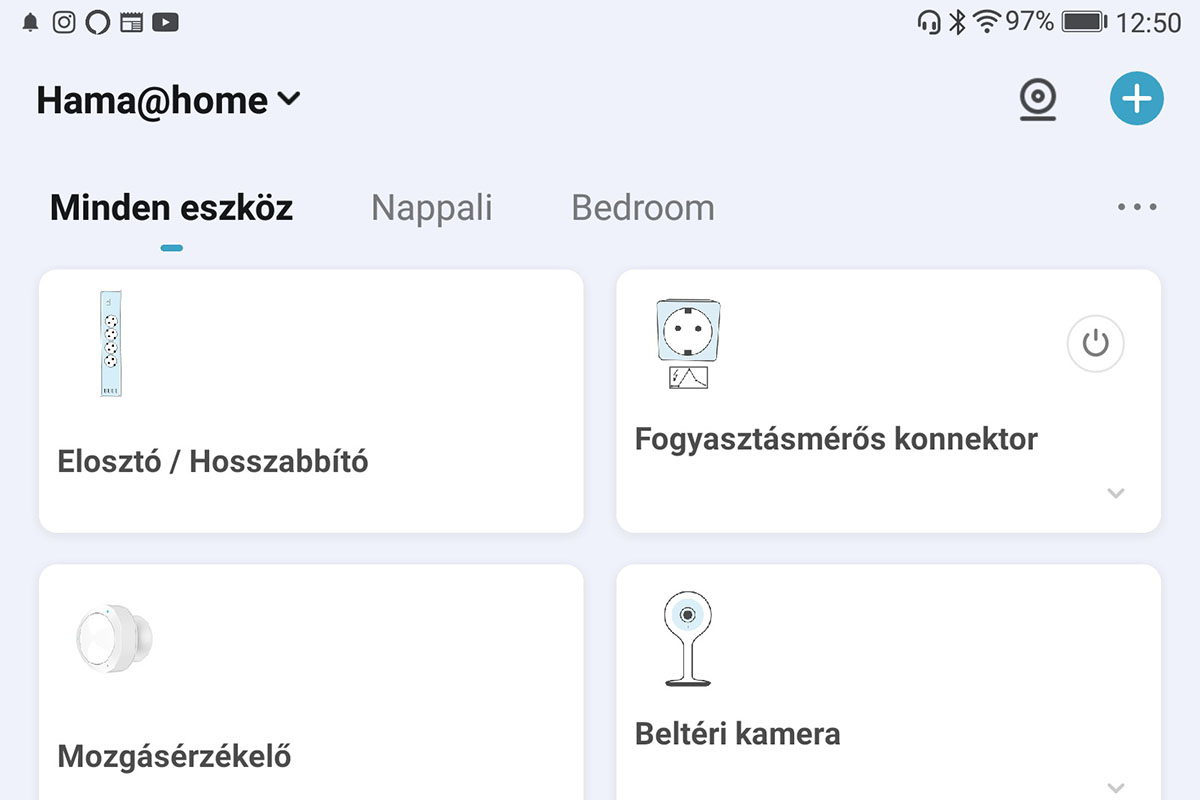Click the motion sensor device icon
The height and width of the screenshot is (800, 1200).
pos(114,638)
